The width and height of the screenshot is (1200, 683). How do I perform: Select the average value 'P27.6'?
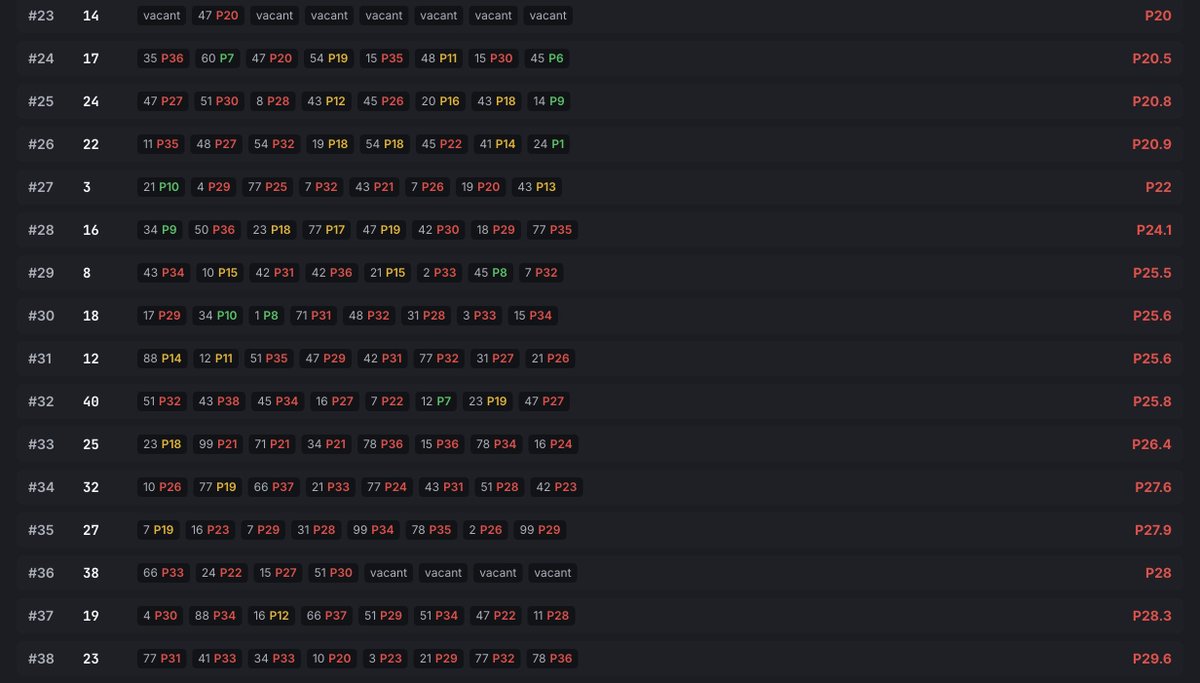tap(1153, 487)
